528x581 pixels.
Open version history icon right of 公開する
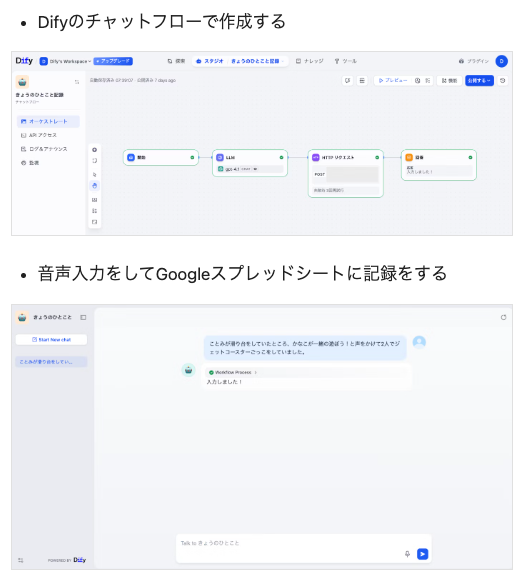pos(502,80)
